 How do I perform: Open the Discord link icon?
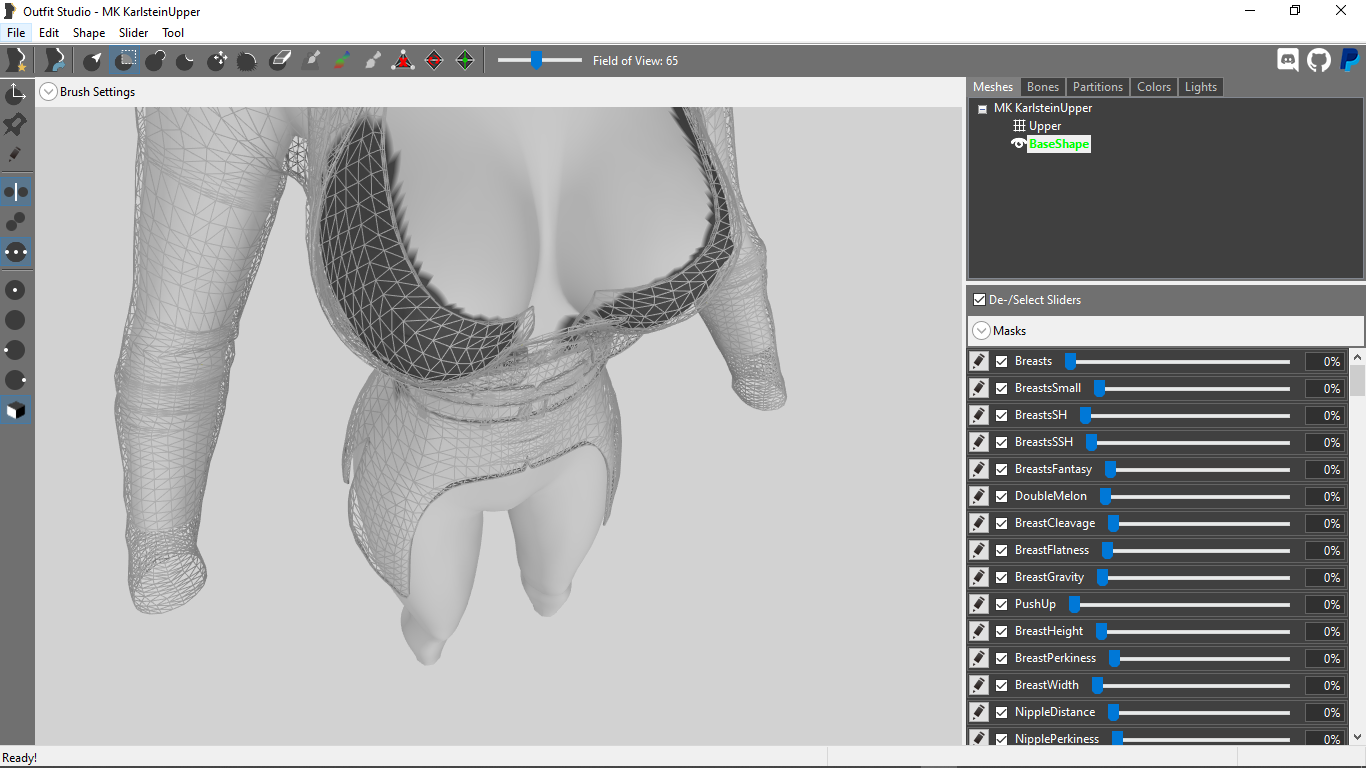[x=1288, y=60]
